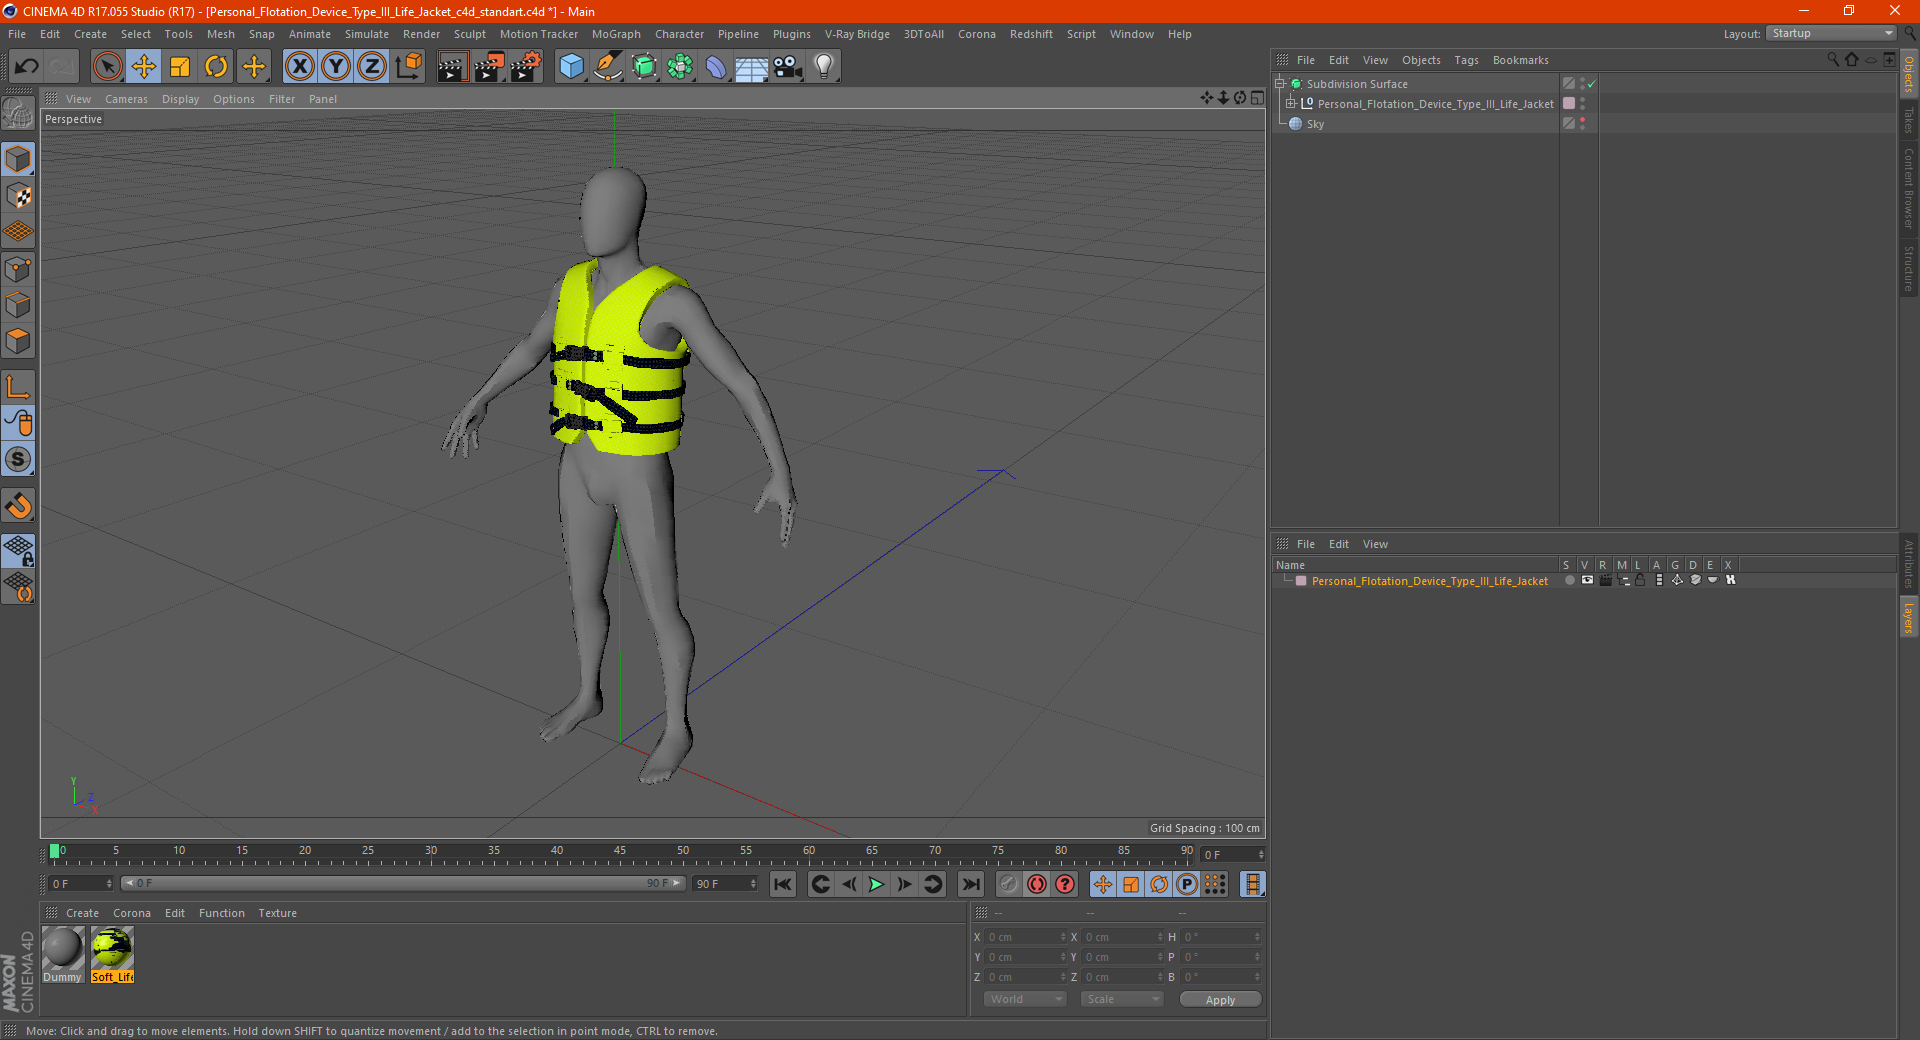Toggle the Snap enable S icon
This screenshot has height=1040, width=1920.
point(18,460)
